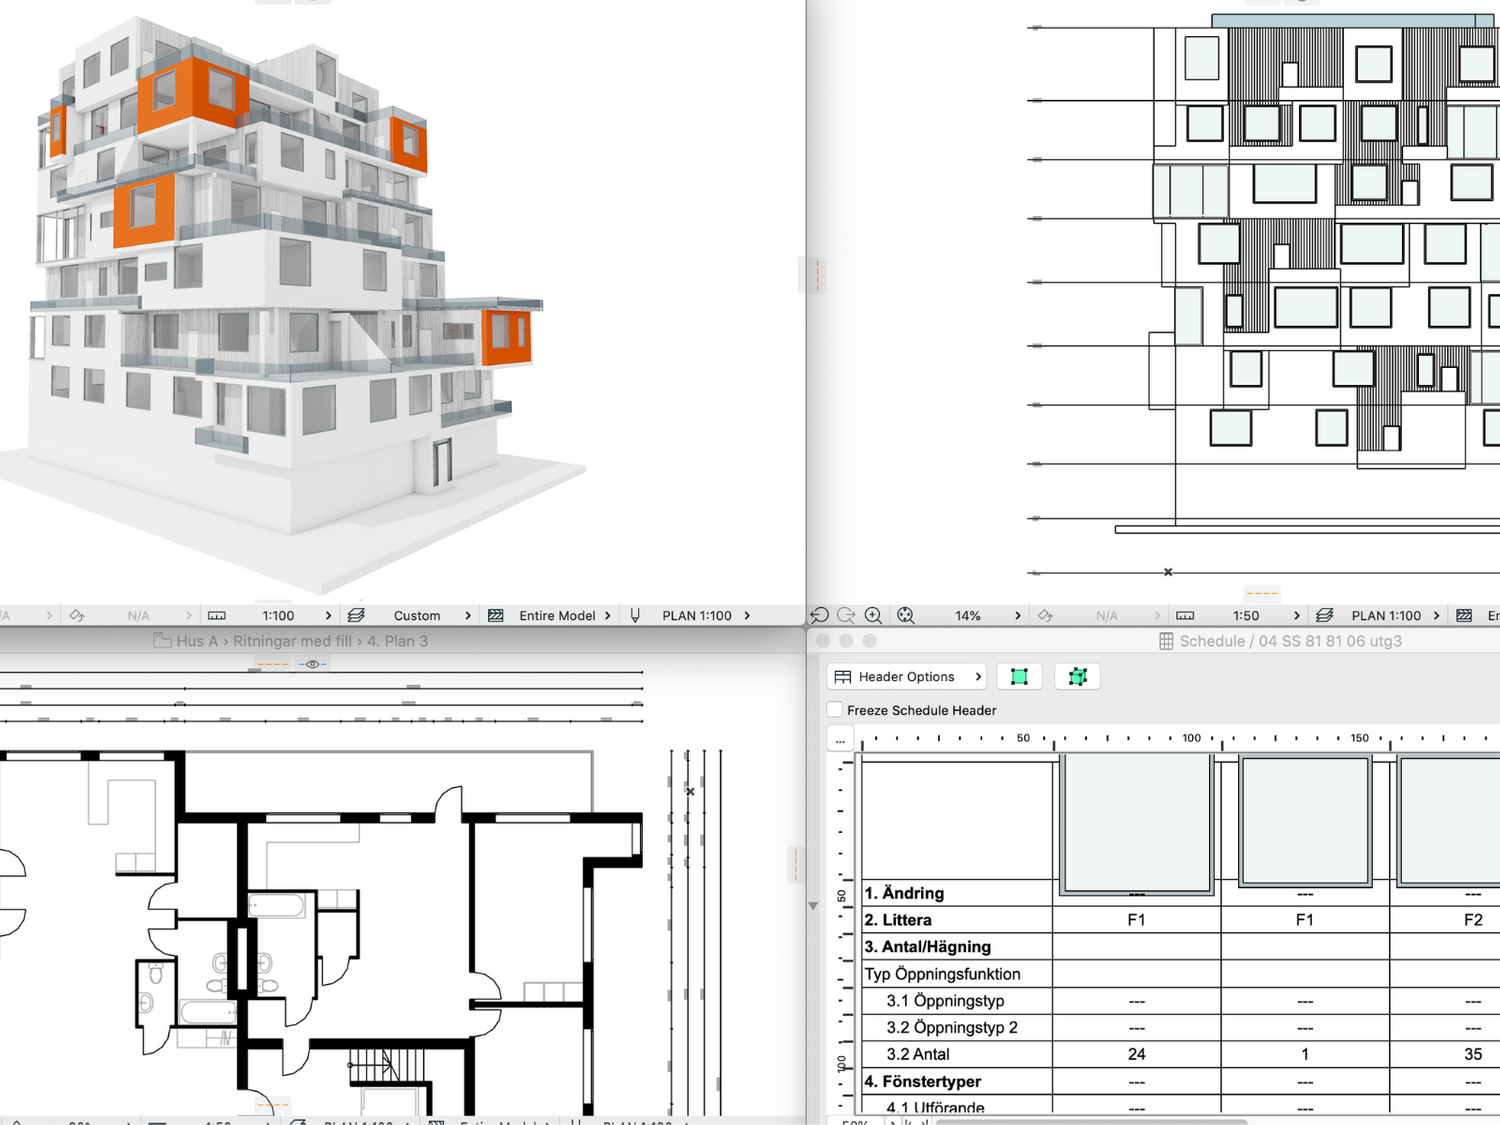Click the pen set icon before PLAN 1:100
1500x1125 pixels.
[635, 615]
